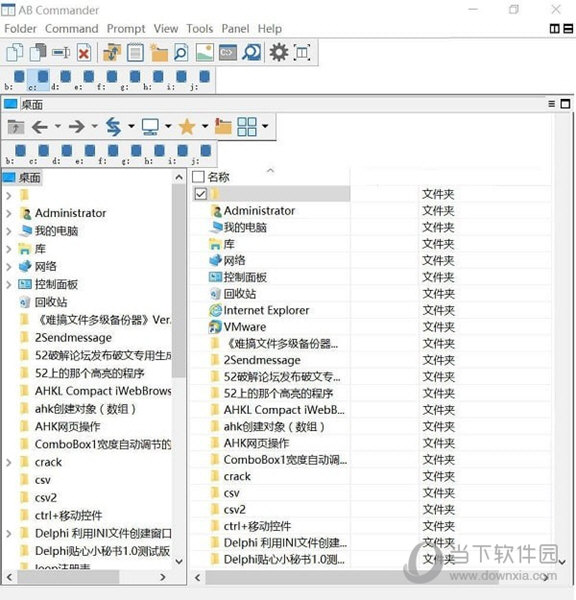Select drive c: in the upper drive bar
The image size is (576, 600).
coord(38,80)
